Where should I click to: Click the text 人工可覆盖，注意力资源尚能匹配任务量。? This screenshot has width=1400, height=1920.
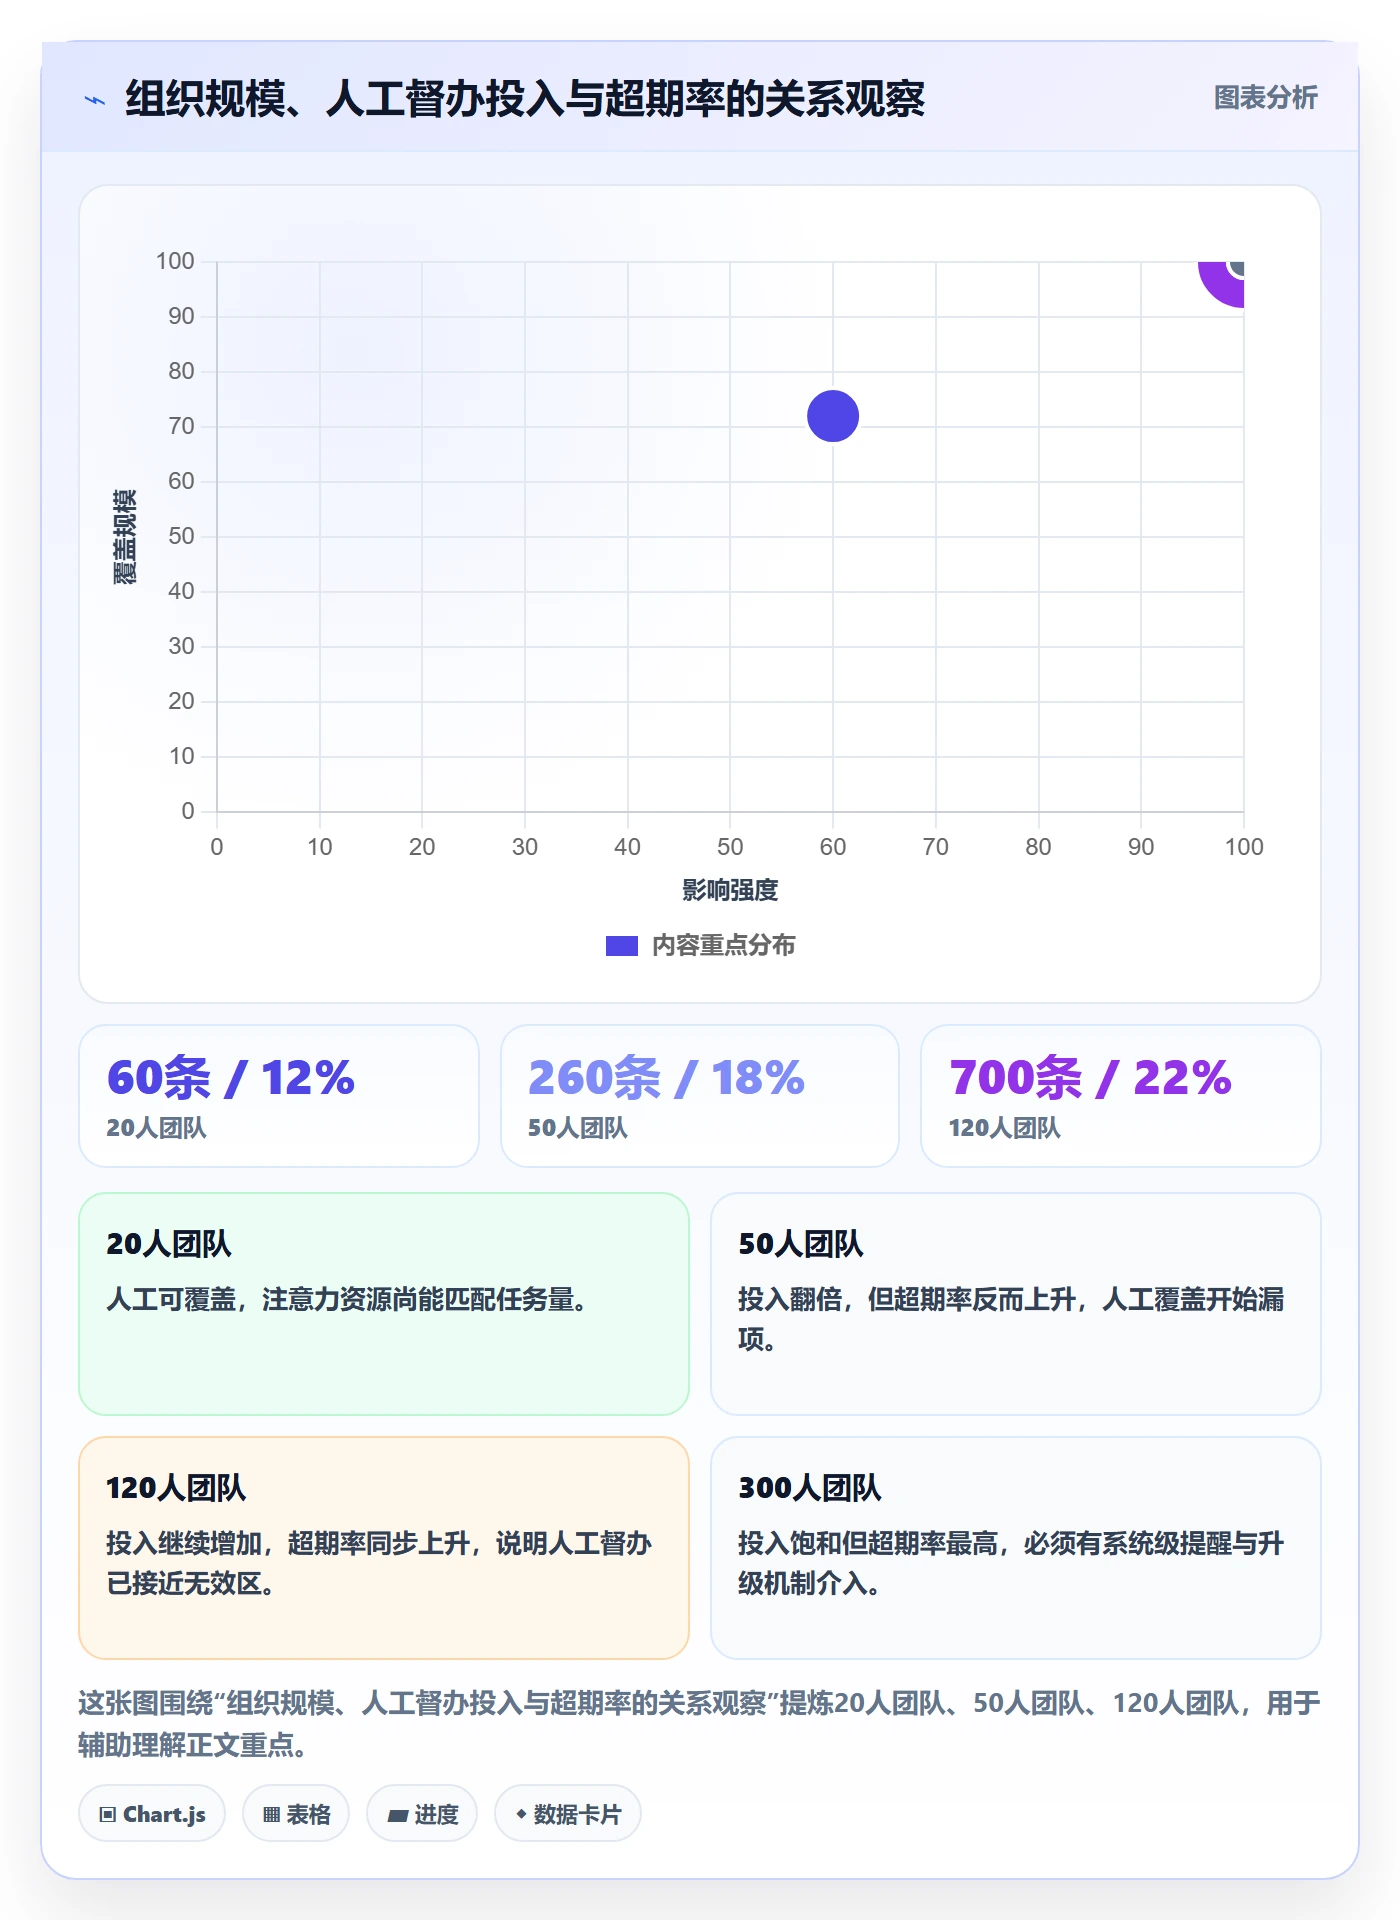pos(347,1299)
